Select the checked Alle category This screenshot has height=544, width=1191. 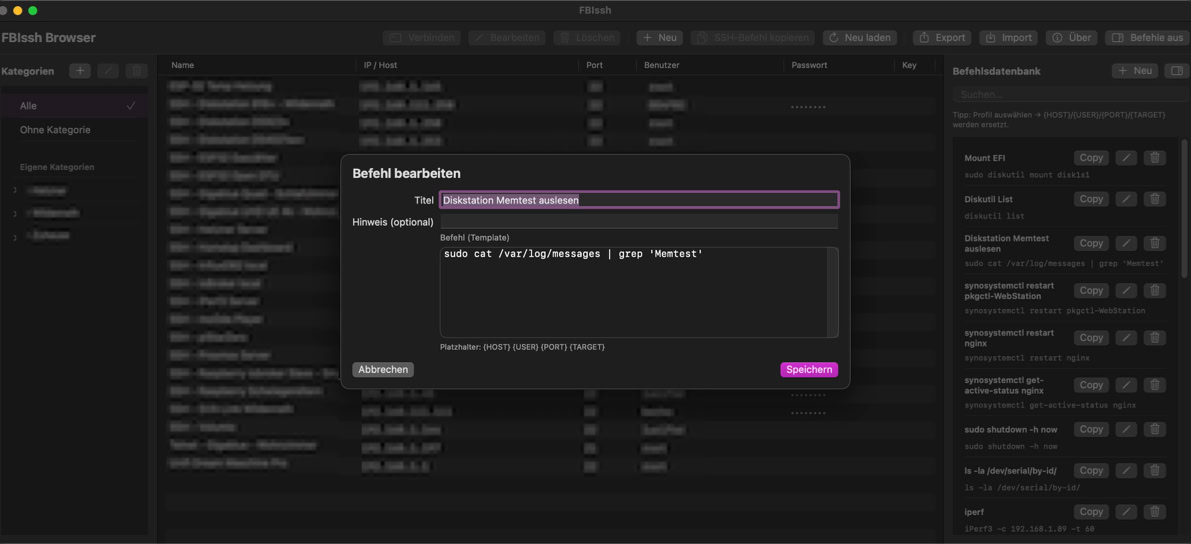[x=76, y=106]
